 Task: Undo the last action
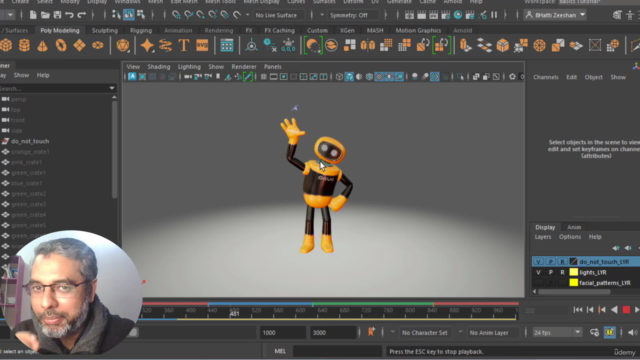click(69, 15)
